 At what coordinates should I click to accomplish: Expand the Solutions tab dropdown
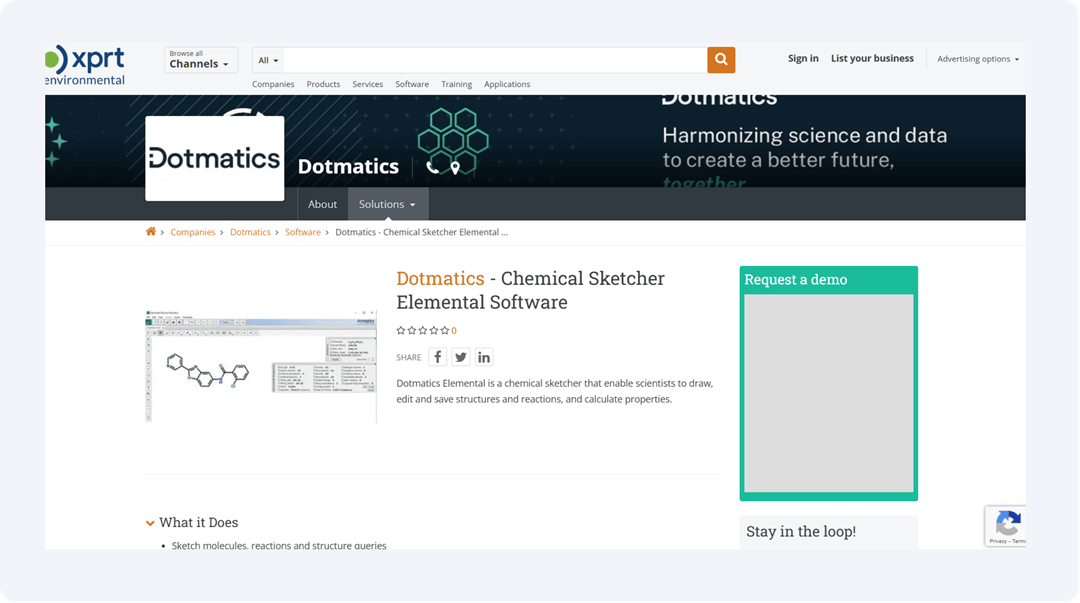388,204
